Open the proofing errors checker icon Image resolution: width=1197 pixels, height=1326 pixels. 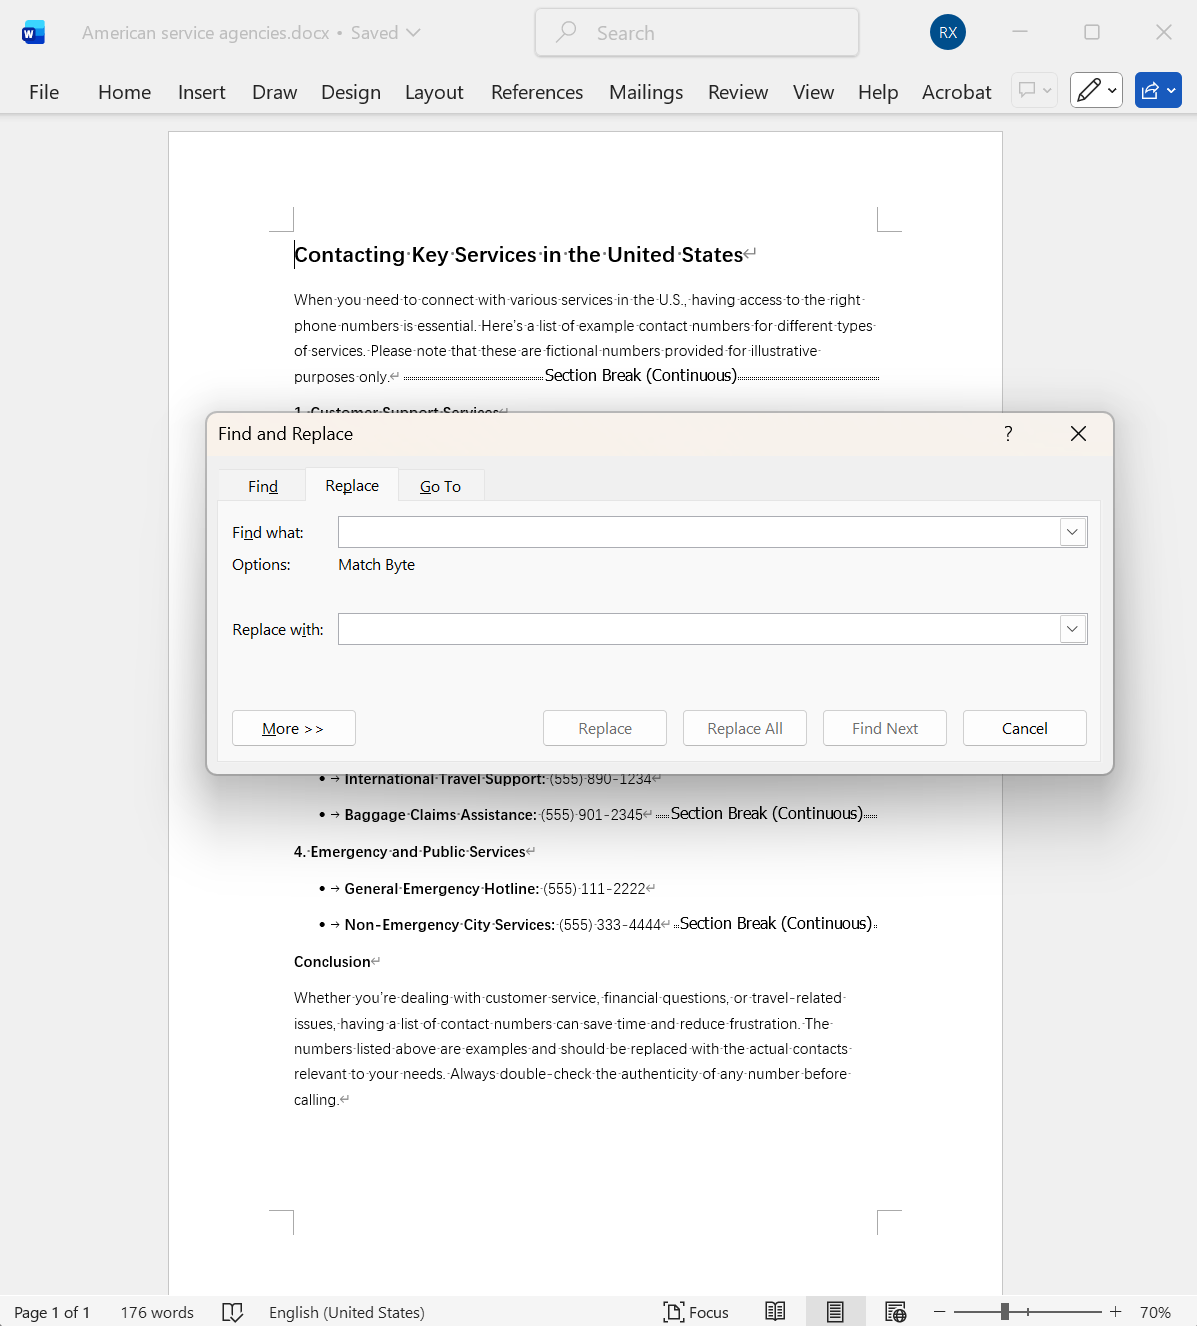pos(232,1311)
